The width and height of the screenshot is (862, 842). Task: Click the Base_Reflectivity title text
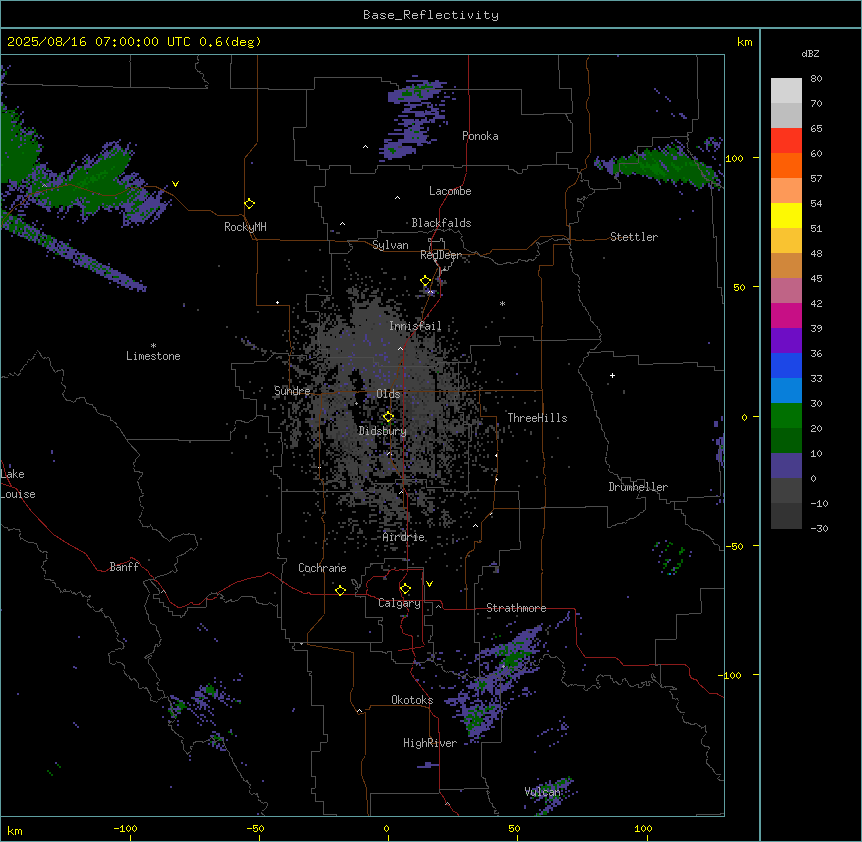coord(431,15)
